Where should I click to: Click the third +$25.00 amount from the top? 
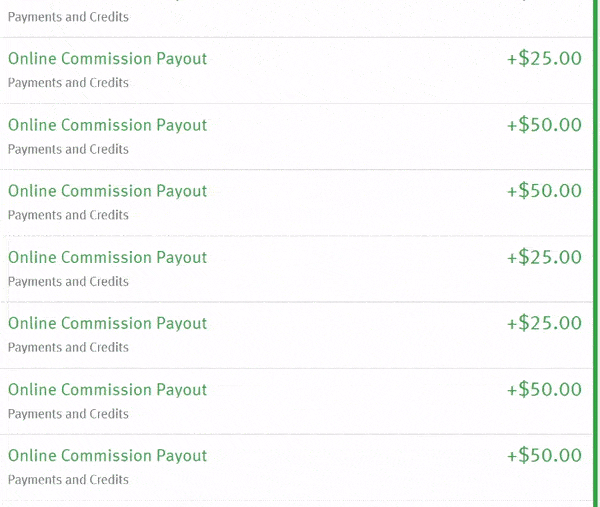point(544,323)
